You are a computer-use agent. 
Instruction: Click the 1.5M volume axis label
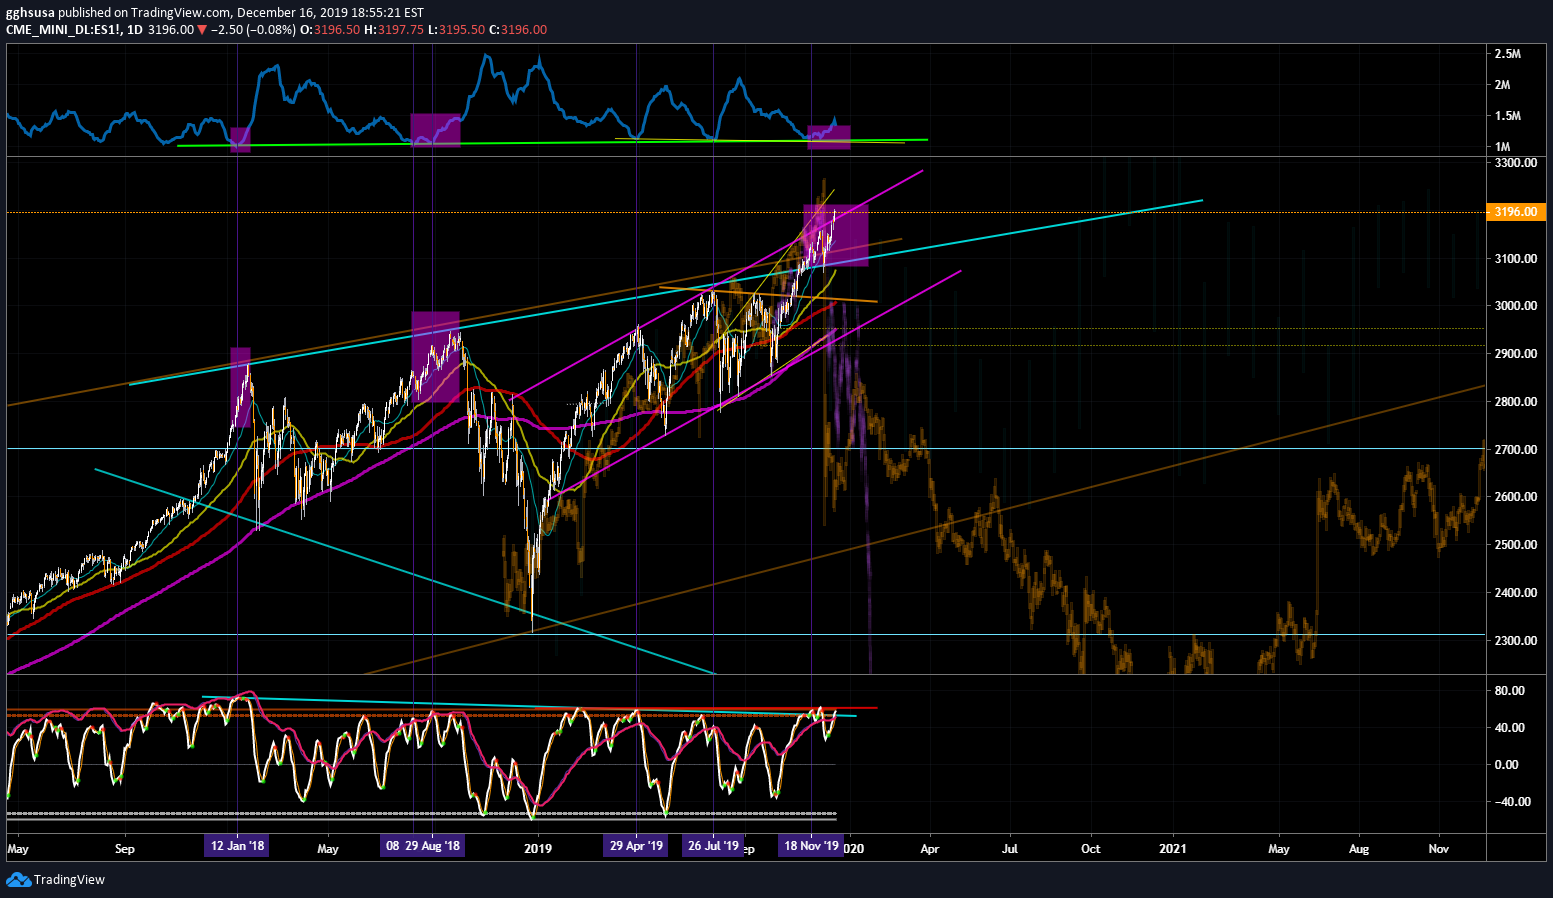(x=1508, y=116)
